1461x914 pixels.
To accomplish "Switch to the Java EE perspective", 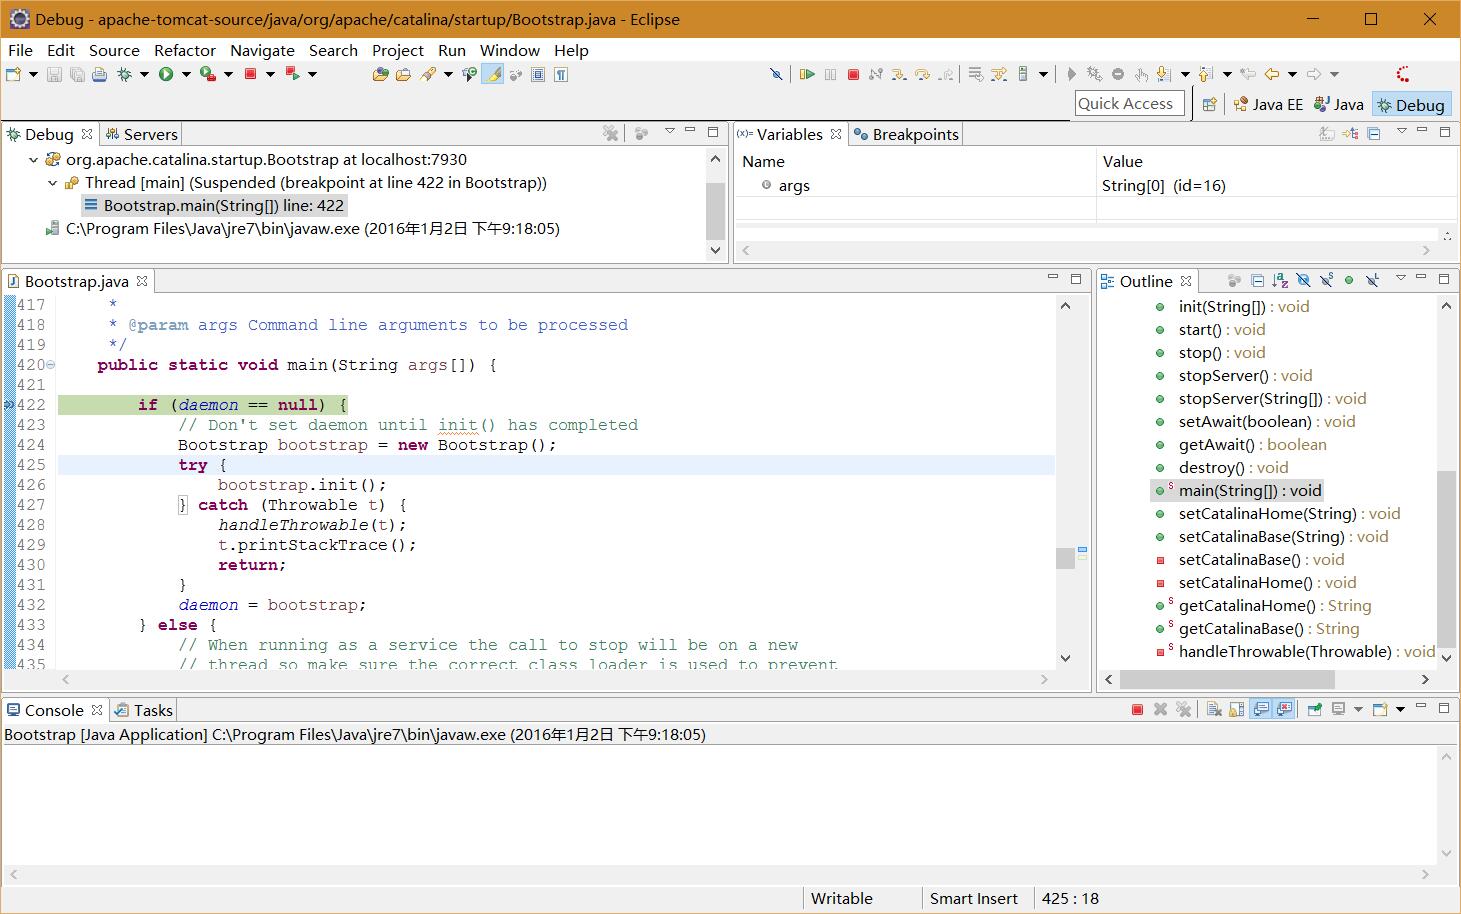I will point(1268,104).
